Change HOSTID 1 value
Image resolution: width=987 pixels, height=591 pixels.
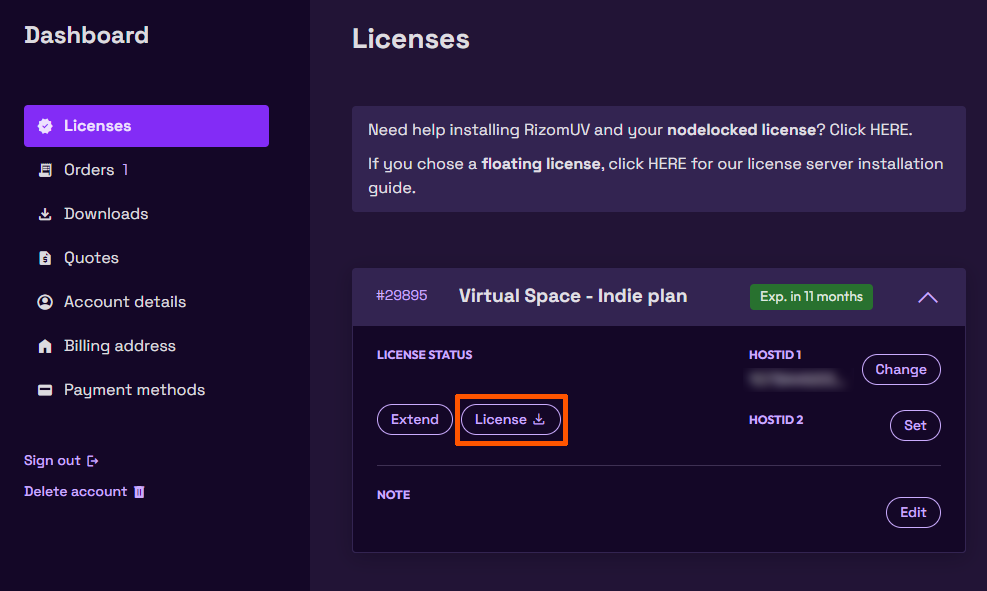point(901,369)
